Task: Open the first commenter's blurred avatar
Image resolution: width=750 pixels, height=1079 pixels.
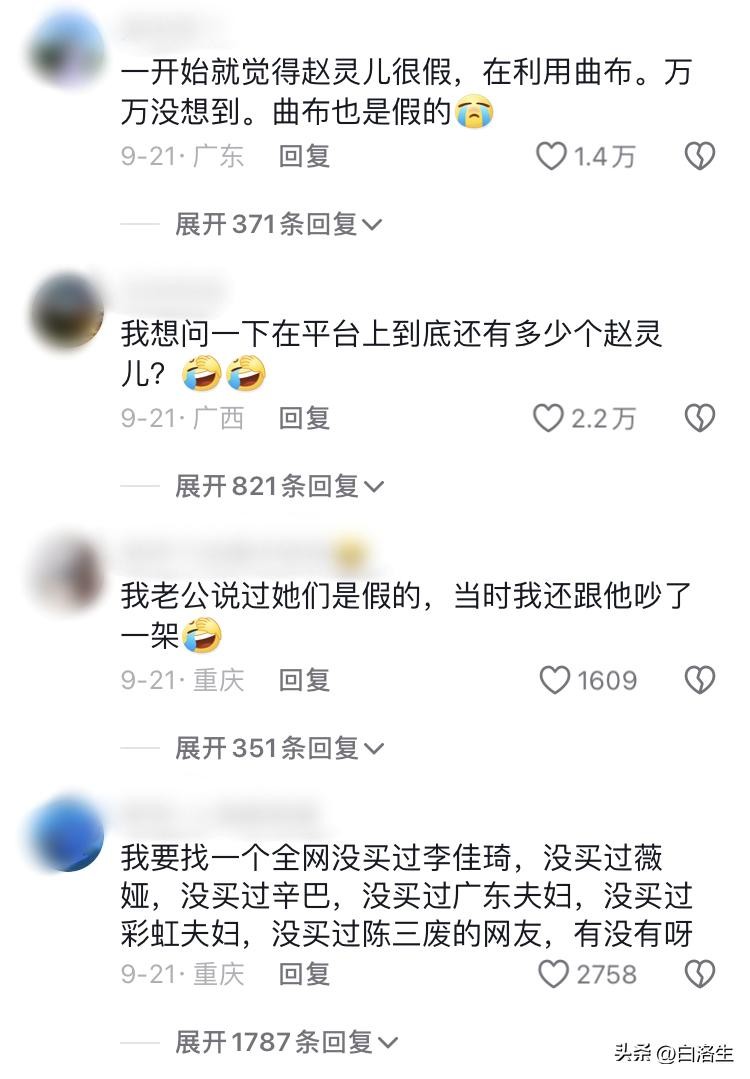Action: (67, 50)
